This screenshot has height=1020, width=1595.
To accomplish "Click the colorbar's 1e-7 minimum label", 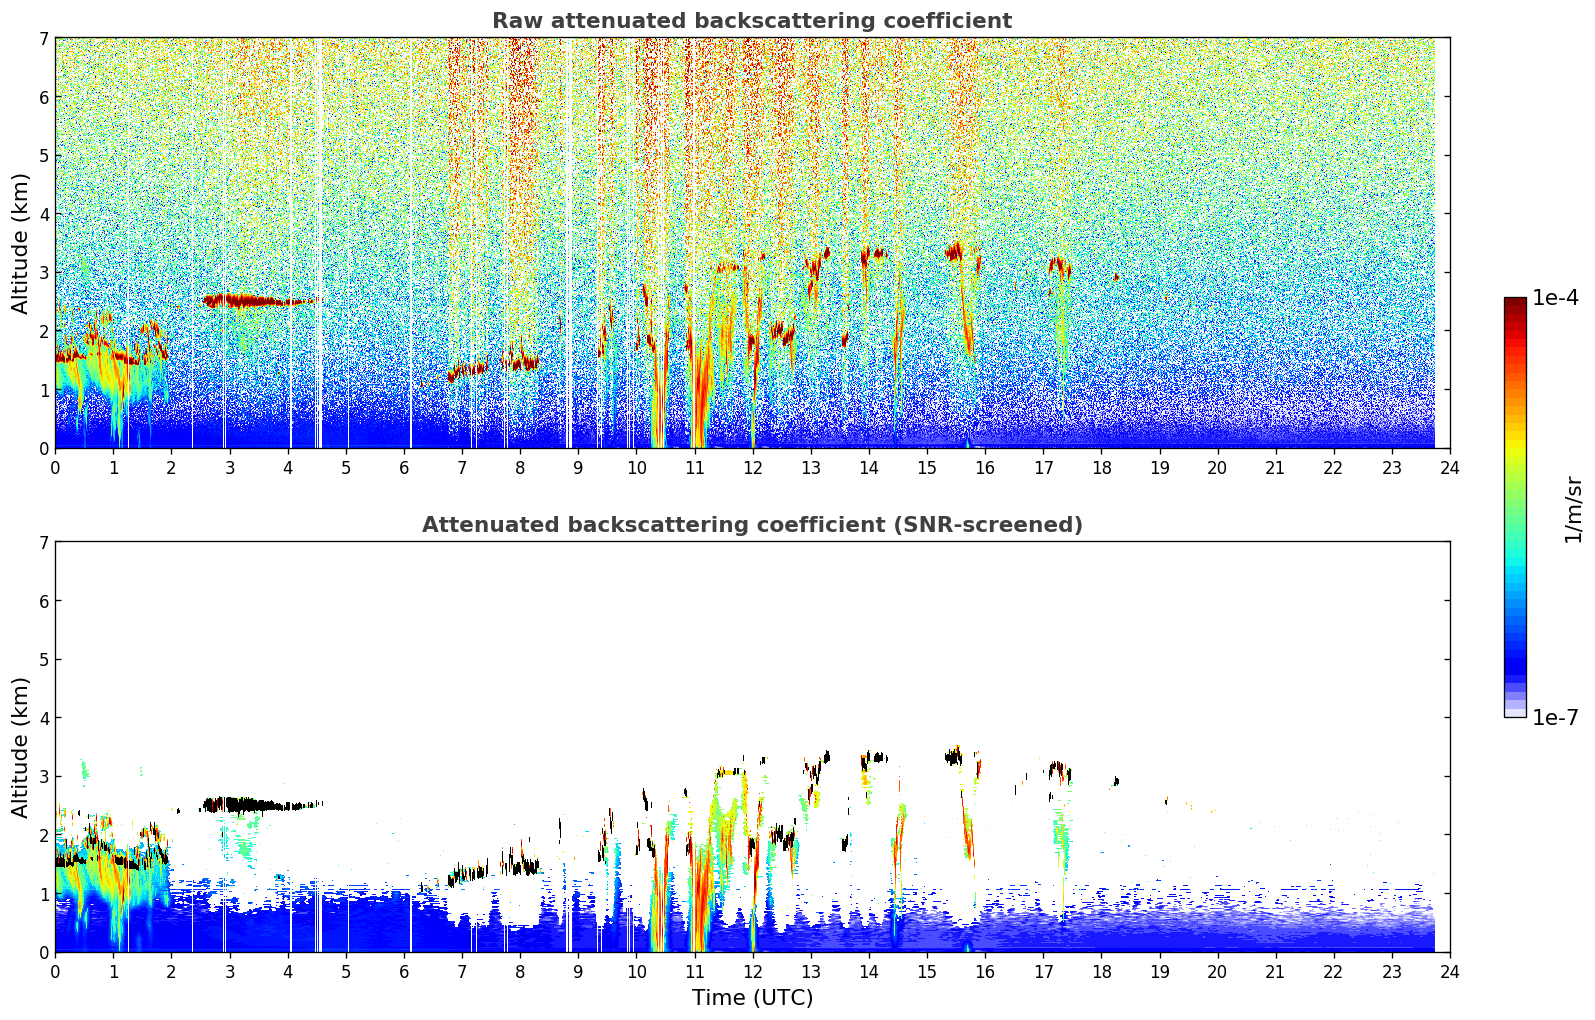I will (1555, 717).
